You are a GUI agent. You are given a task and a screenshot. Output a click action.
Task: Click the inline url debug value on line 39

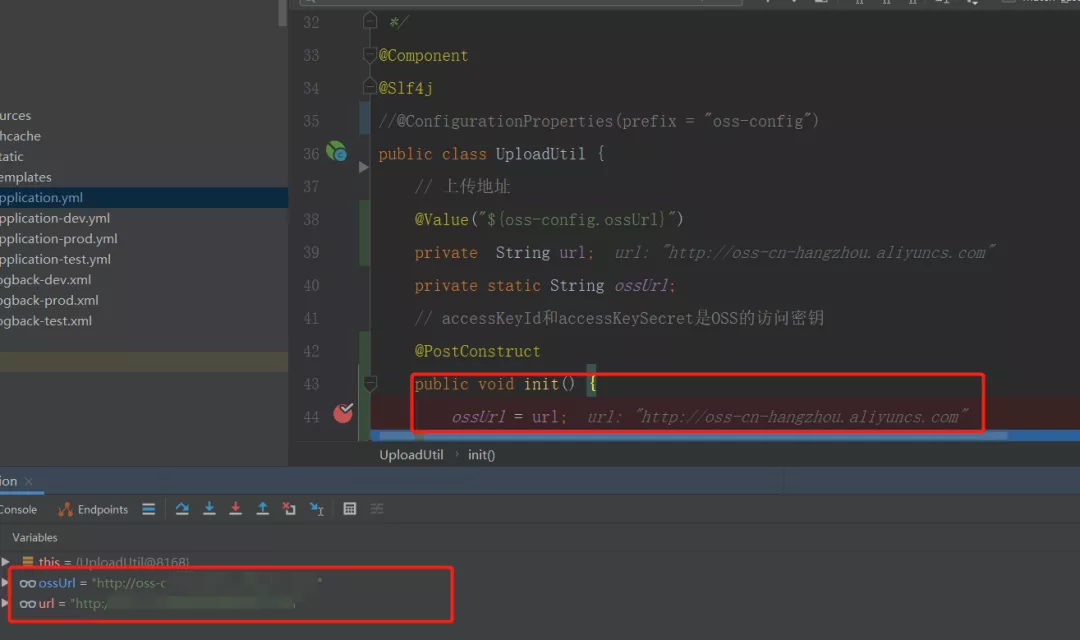pos(804,253)
